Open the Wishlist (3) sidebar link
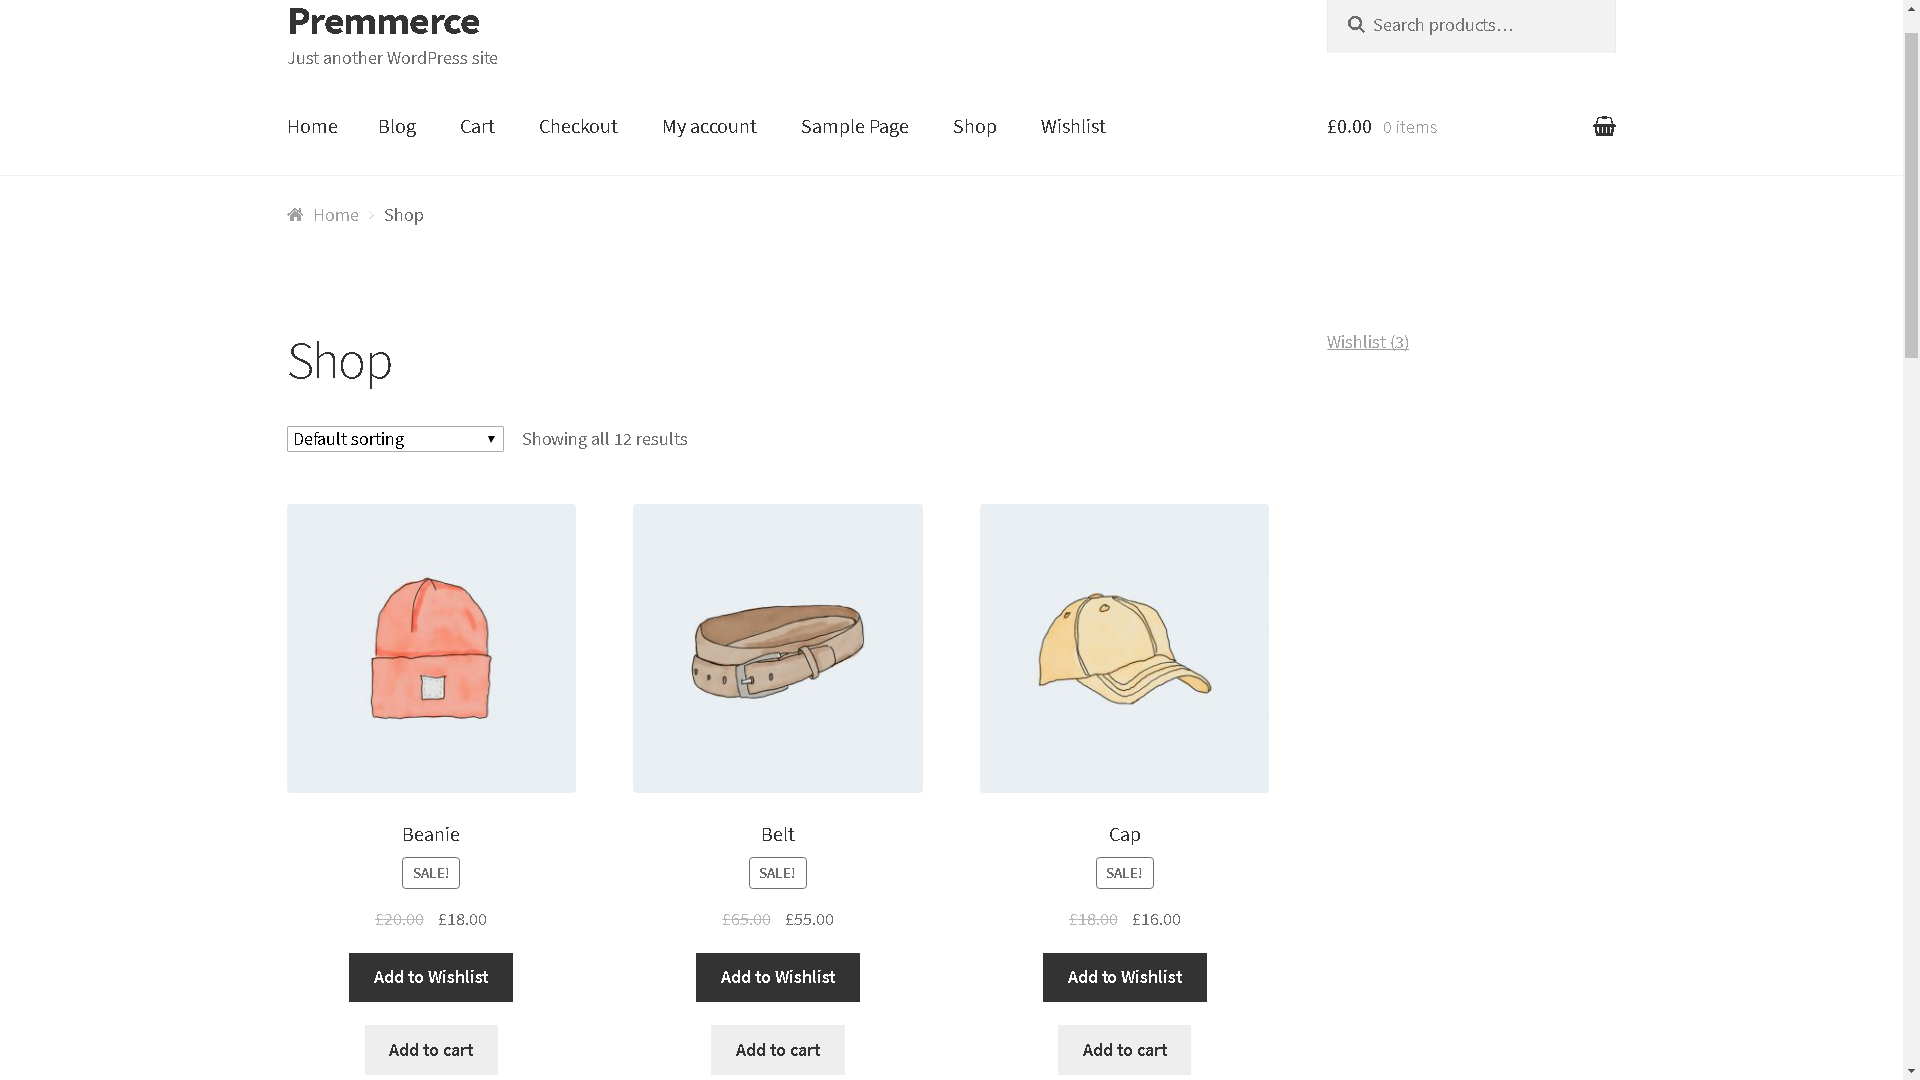The width and height of the screenshot is (1920, 1080). click(x=1367, y=342)
